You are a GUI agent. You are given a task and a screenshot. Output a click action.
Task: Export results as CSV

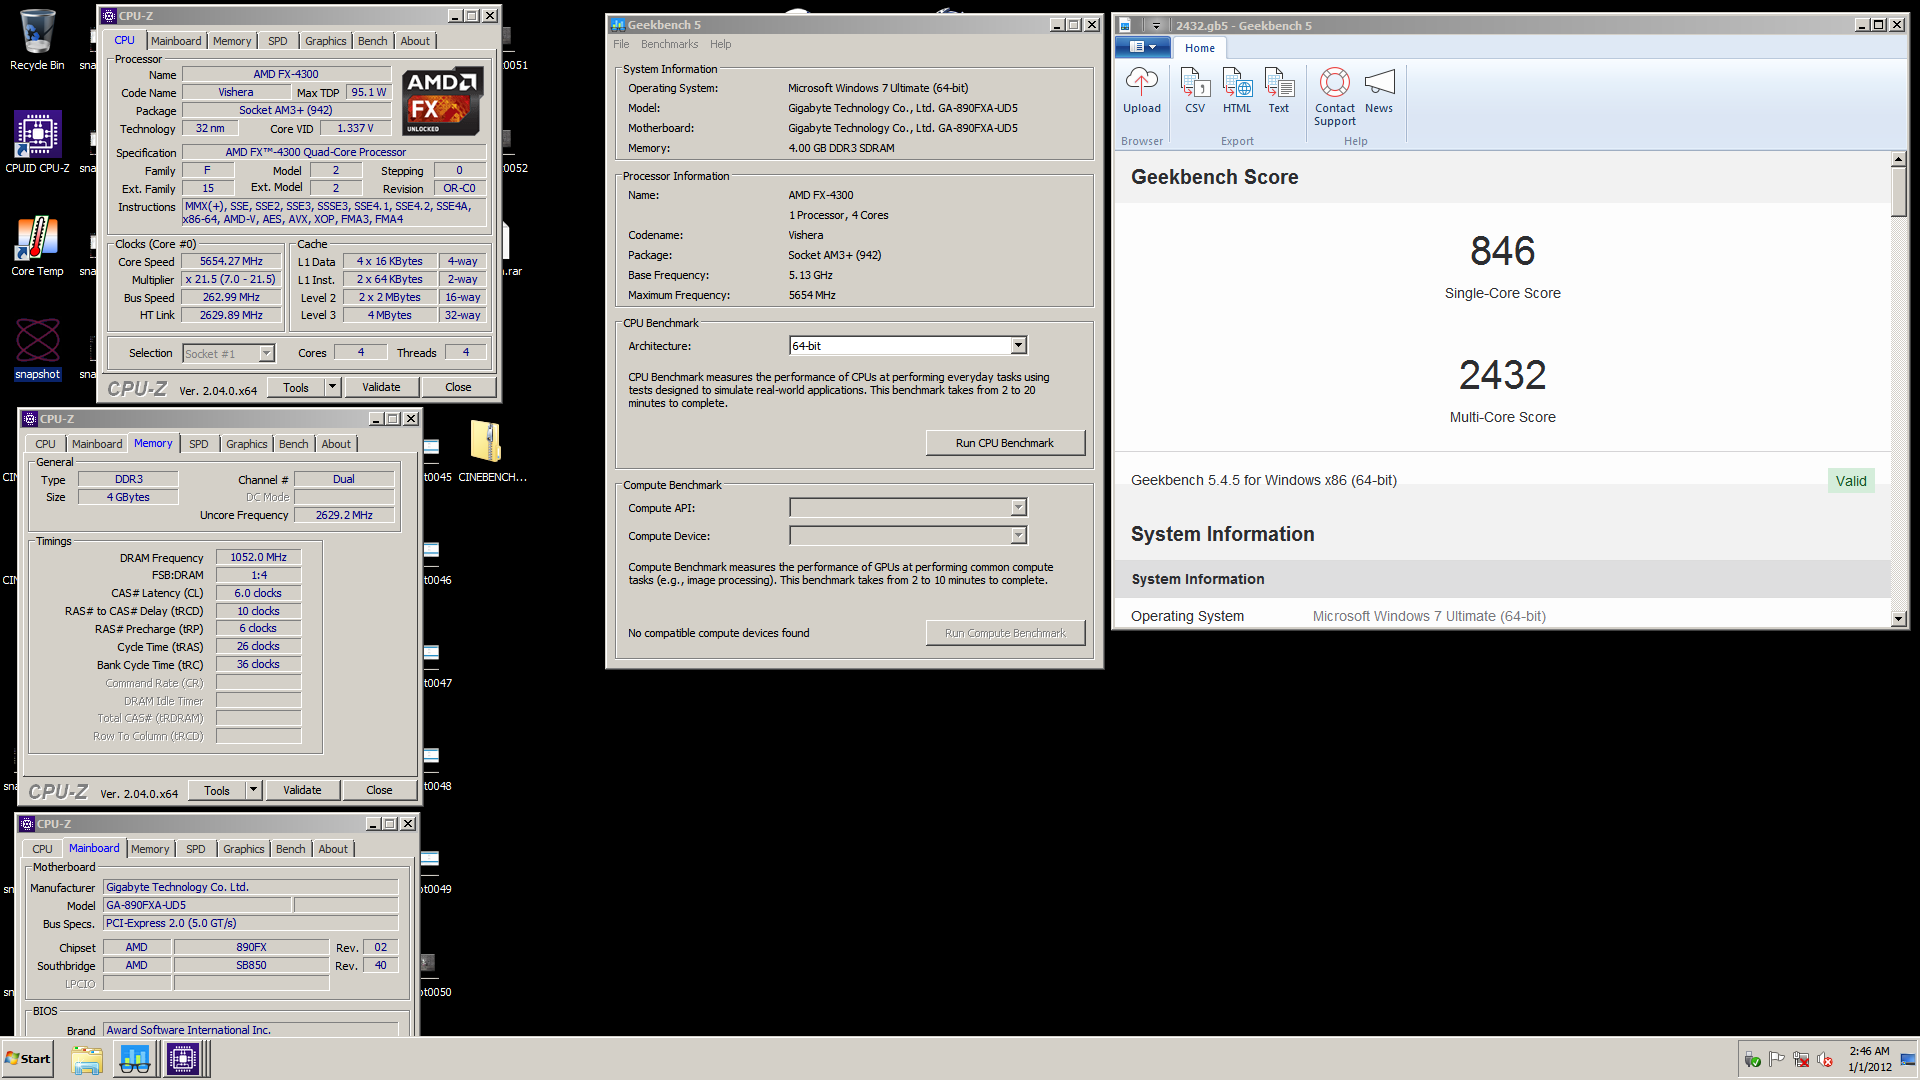click(x=1195, y=91)
